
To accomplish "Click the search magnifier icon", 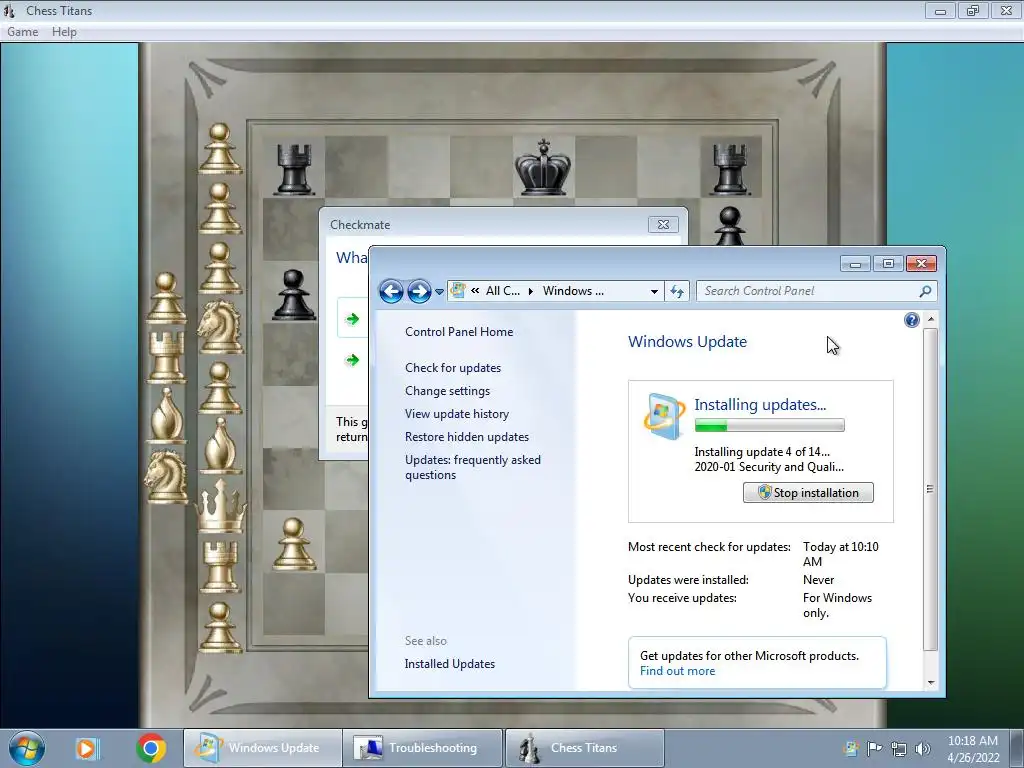I will point(925,291).
